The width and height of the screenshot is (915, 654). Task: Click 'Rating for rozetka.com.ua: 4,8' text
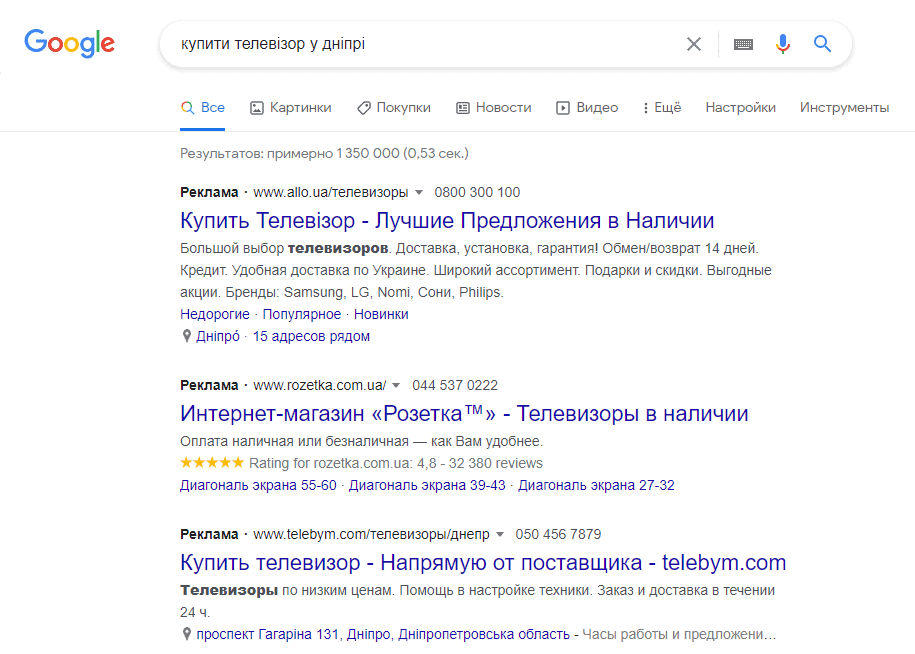point(343,463)
